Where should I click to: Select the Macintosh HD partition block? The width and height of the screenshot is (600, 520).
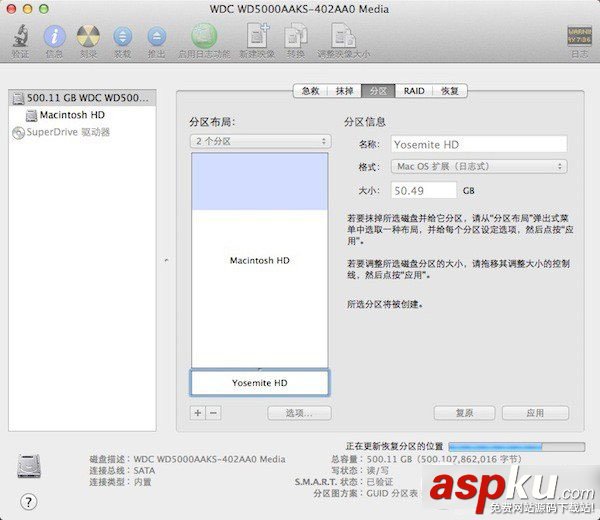[259, 260]
